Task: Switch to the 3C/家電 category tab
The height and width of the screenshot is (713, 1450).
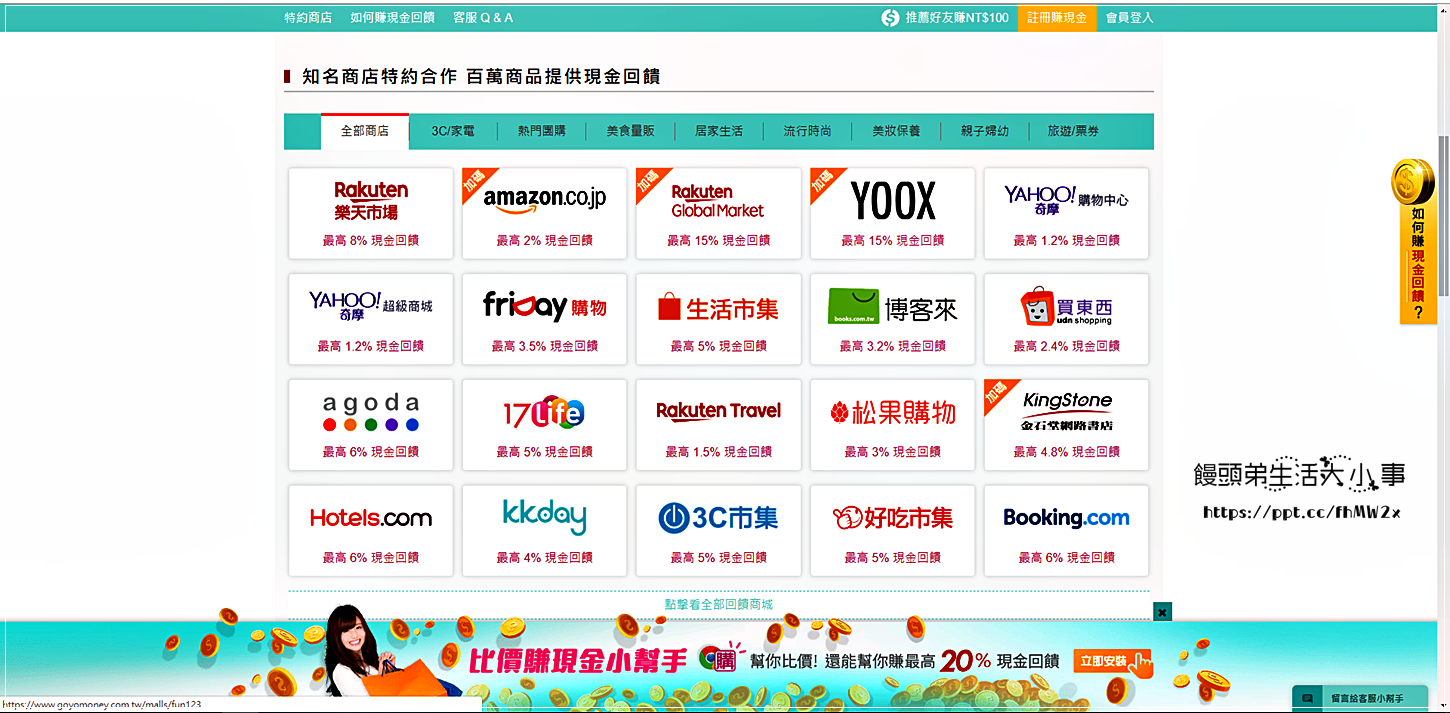Action: [453, 131]
